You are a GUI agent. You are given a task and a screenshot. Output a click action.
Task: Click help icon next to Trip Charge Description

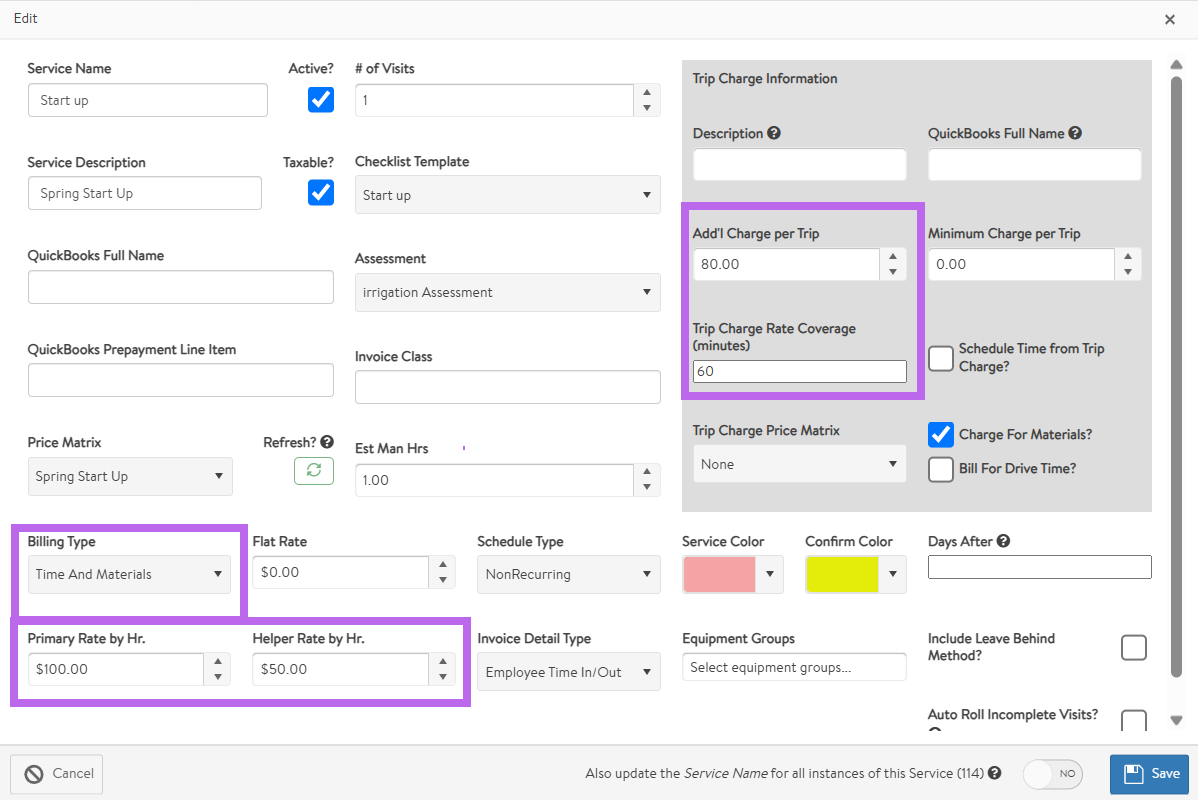pyautogui.click(x=774, y=133)
